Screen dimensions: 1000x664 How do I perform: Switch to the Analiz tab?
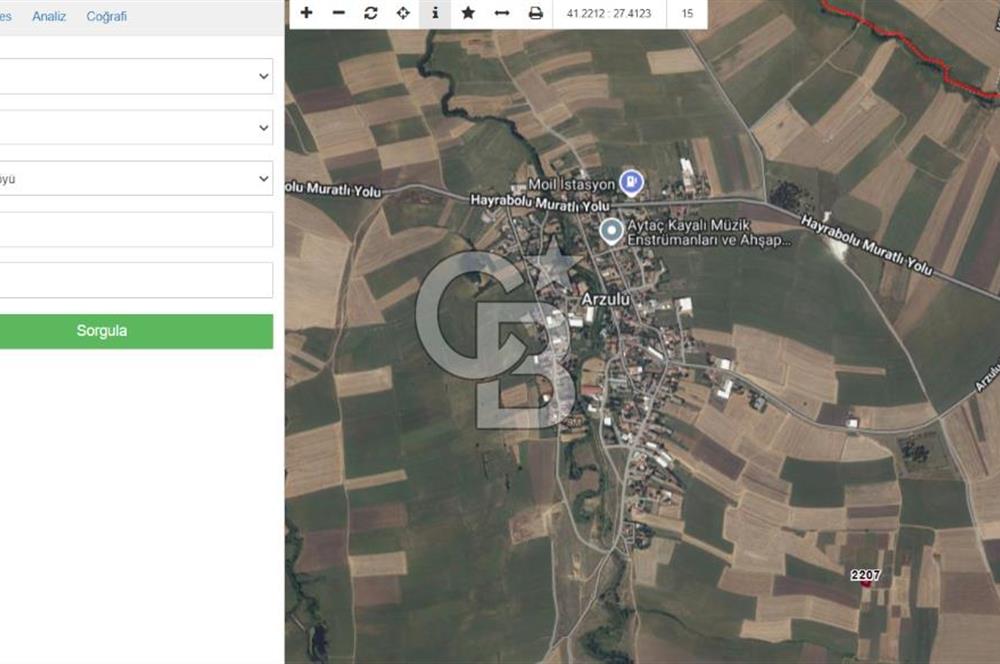(x=49, y=17)
